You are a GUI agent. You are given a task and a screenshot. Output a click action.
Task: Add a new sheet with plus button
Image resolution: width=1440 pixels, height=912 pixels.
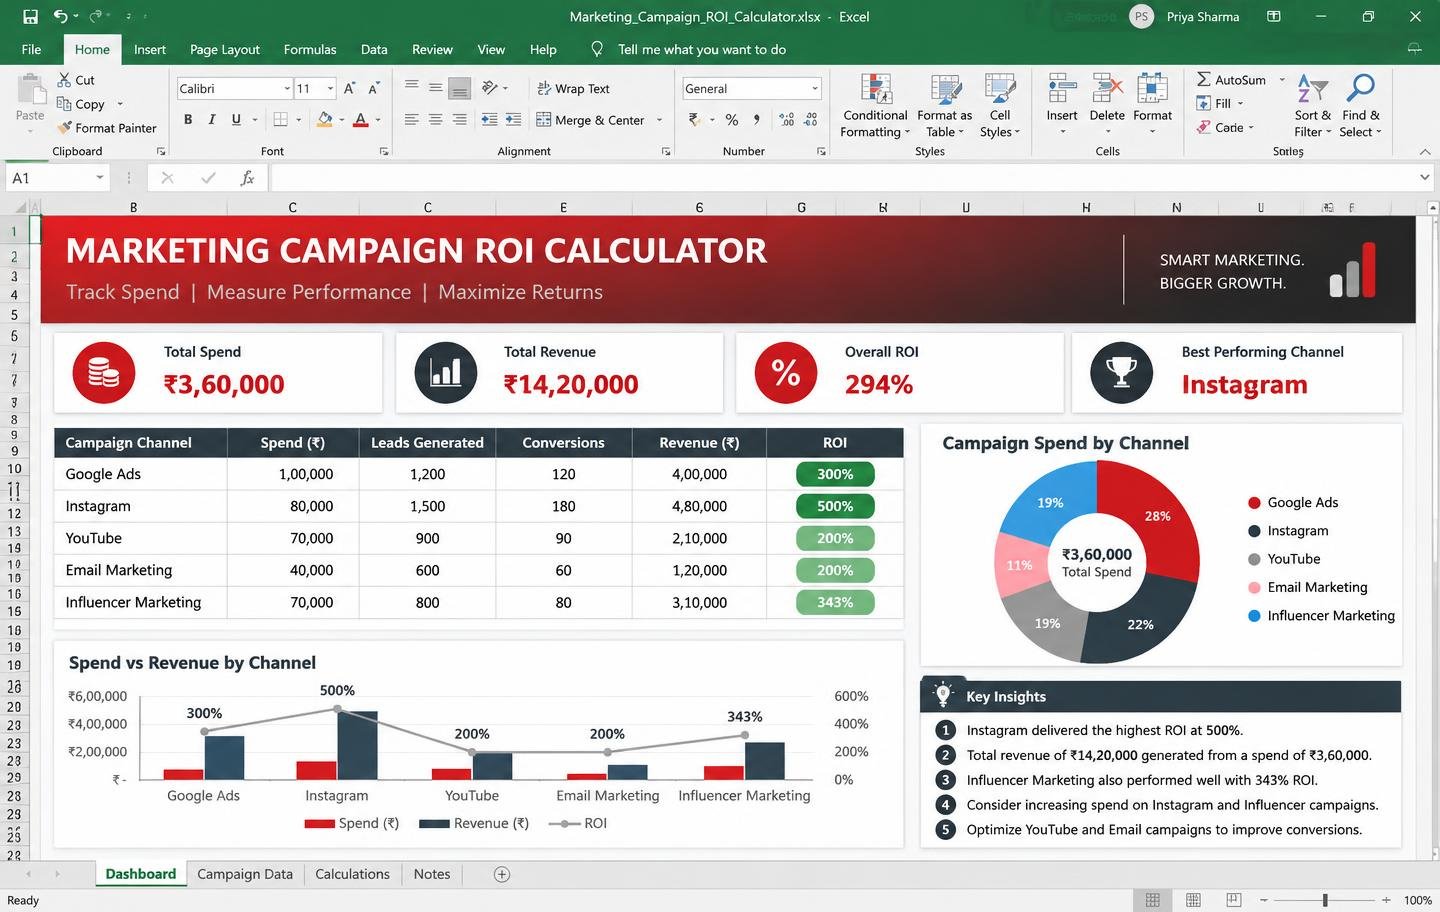point(502,875)
